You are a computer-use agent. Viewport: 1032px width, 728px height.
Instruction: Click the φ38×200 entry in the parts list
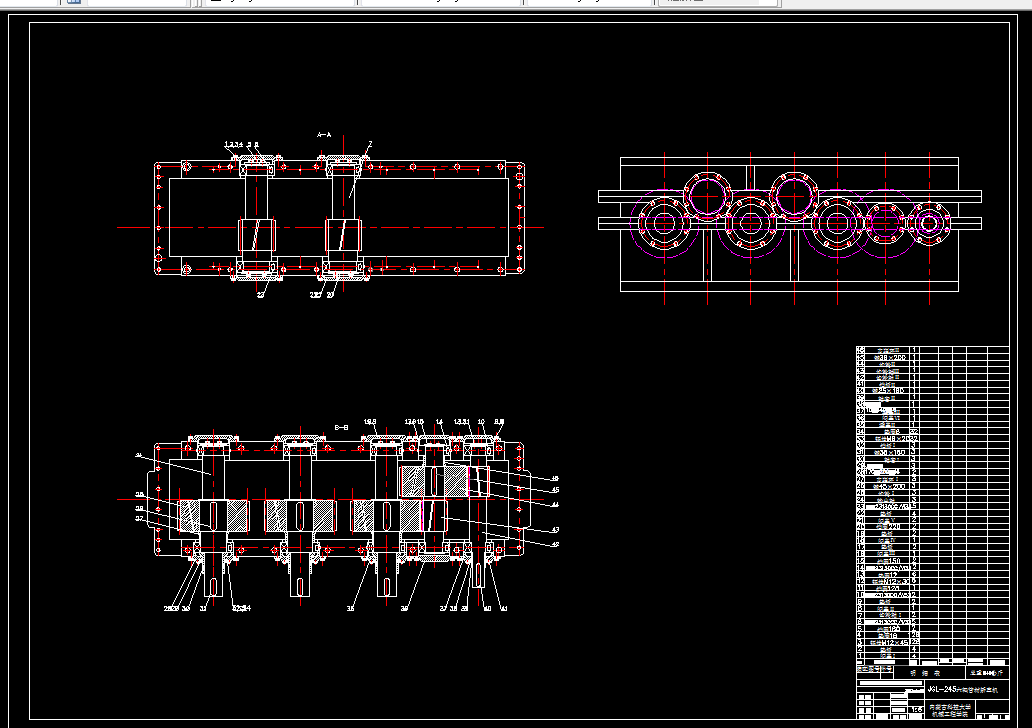pyautogui.click(x=890, y=357)
